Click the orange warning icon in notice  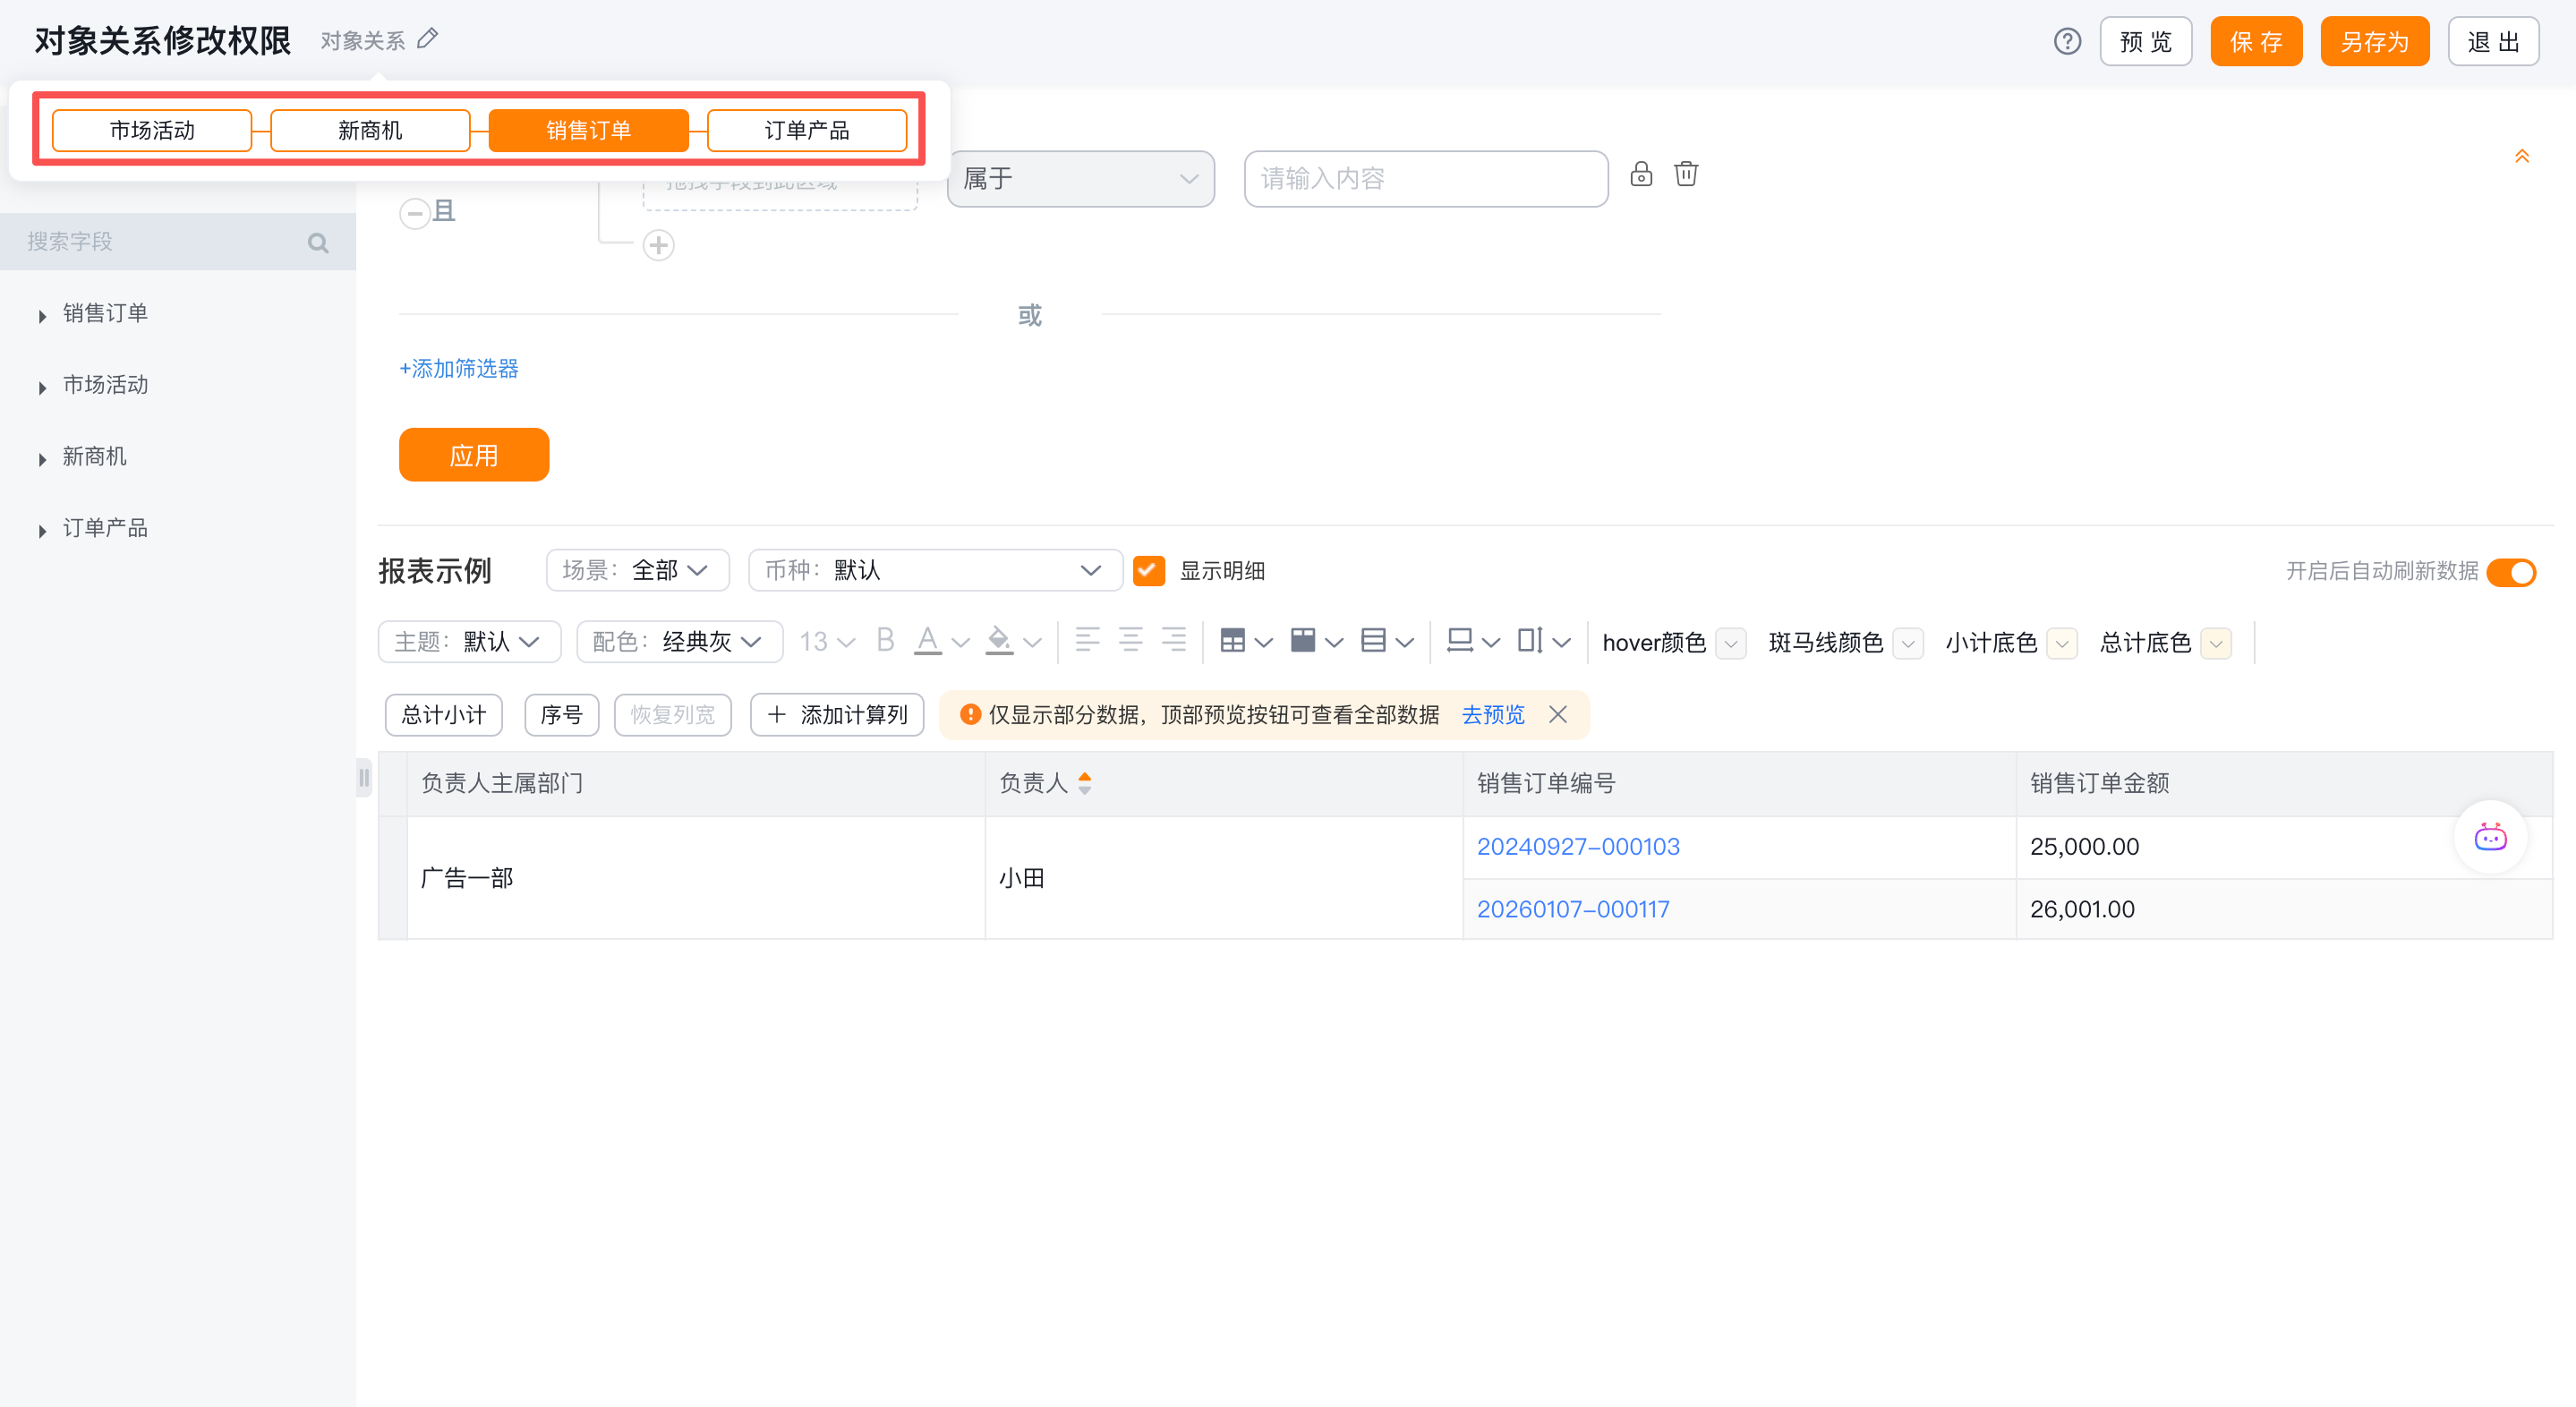pyautogui.click(x=970, y=714)
